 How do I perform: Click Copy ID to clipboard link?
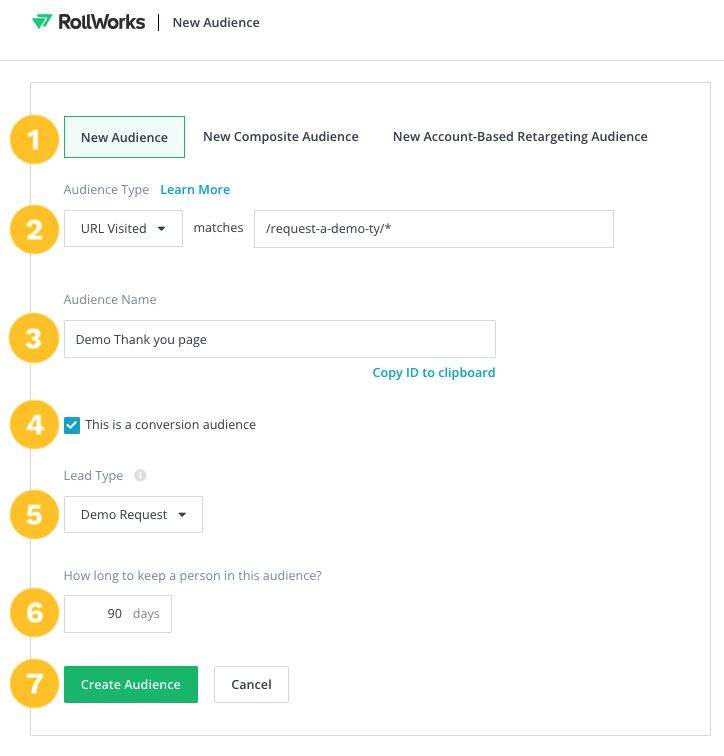pos(434,373)
